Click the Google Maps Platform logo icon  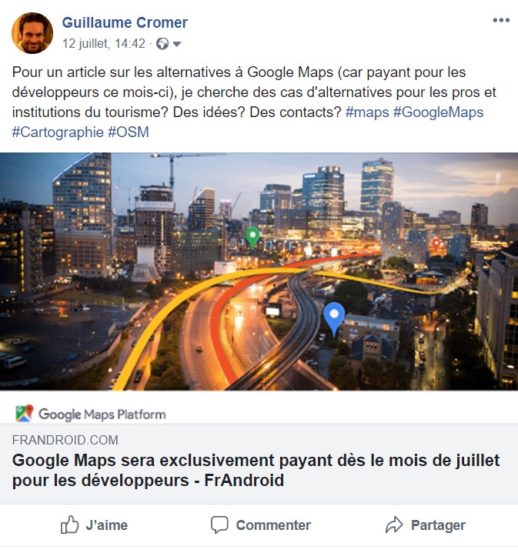[x=24, y=414]
